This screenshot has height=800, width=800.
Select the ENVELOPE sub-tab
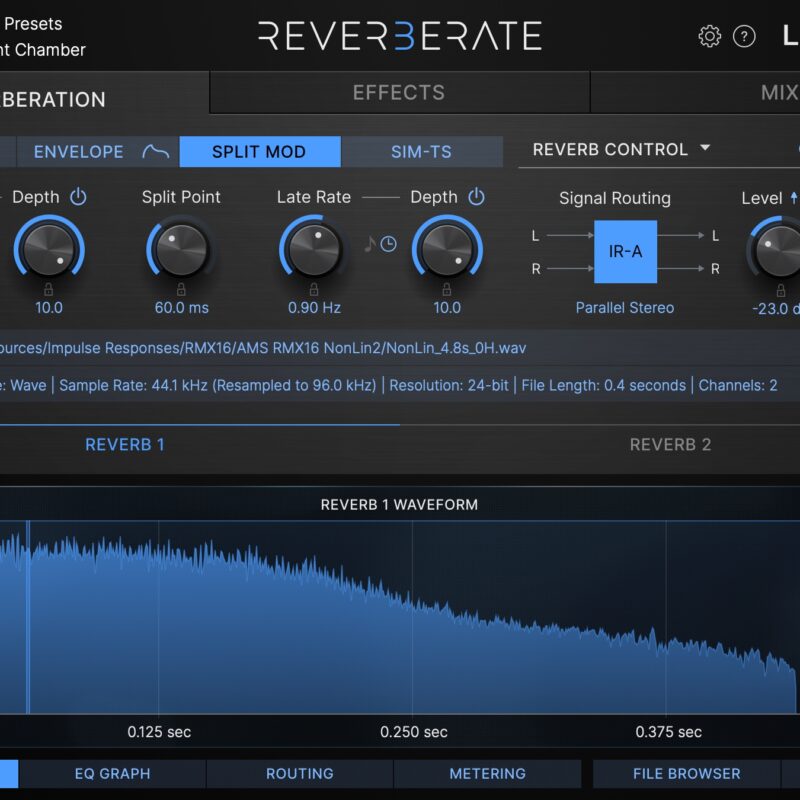point(98,152)
